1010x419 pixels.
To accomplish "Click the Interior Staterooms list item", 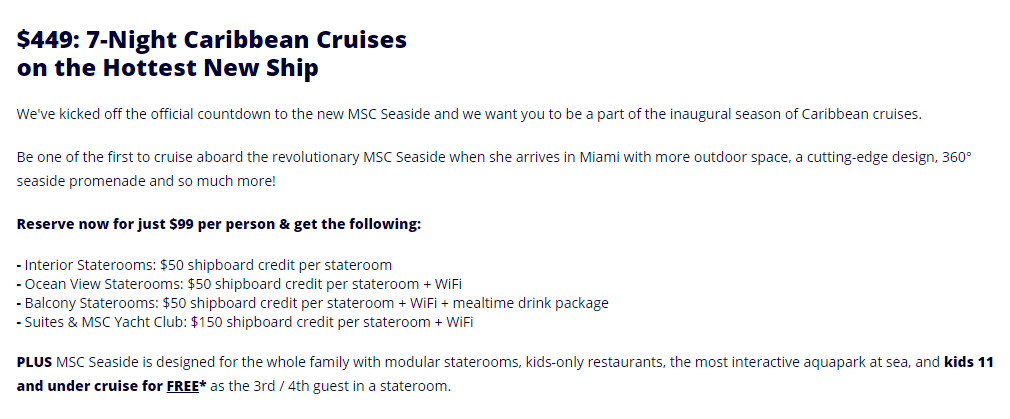I will pos(204,265).
